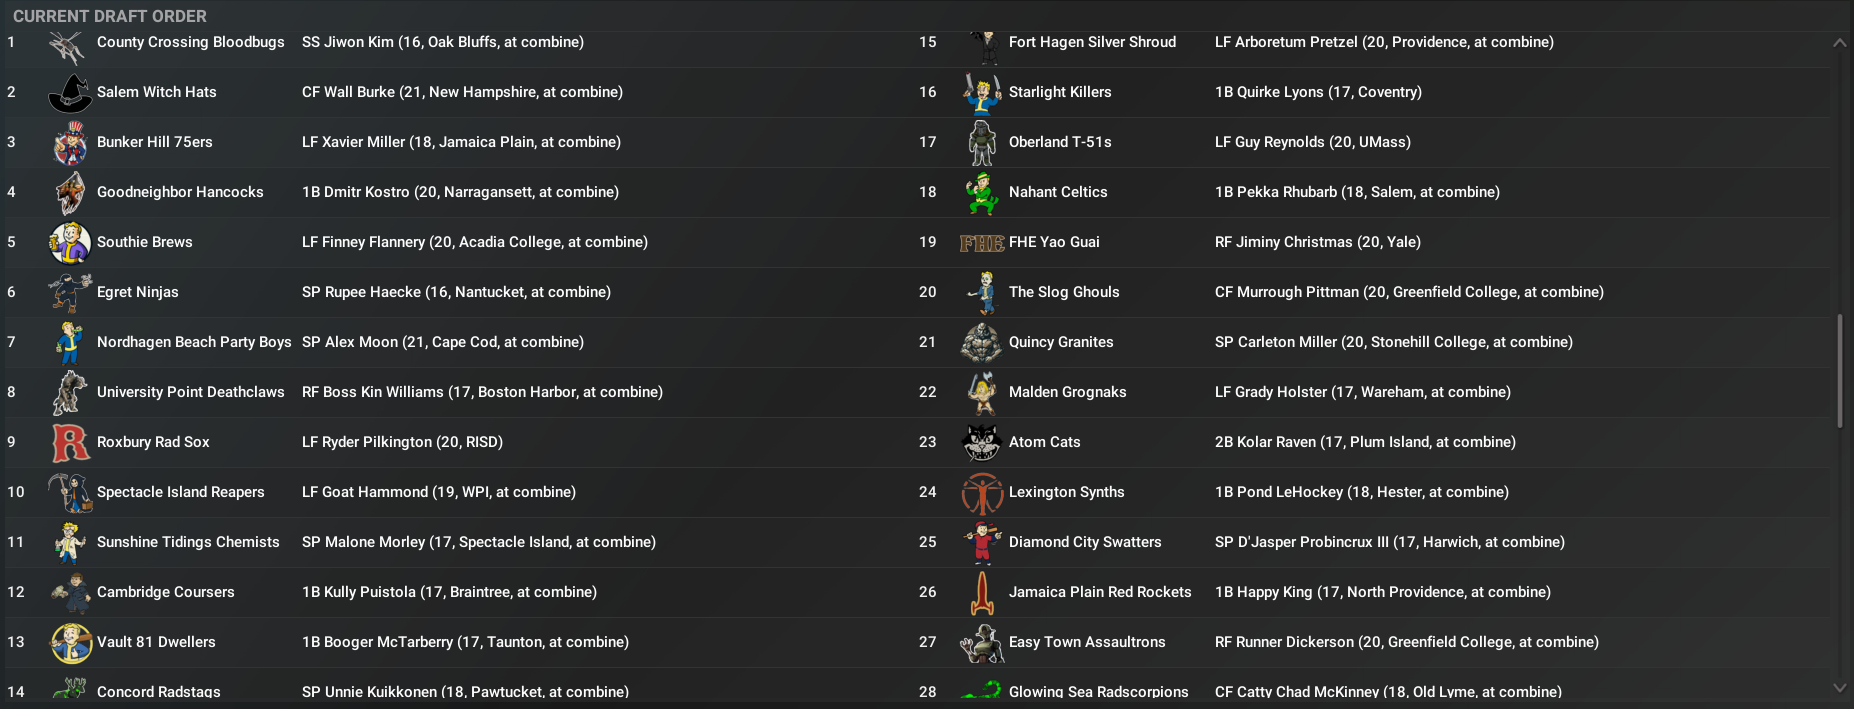Open the County Crossing Bloodbugs team page
Viewport: 1854px width, 709px height.
coord(190,42)
